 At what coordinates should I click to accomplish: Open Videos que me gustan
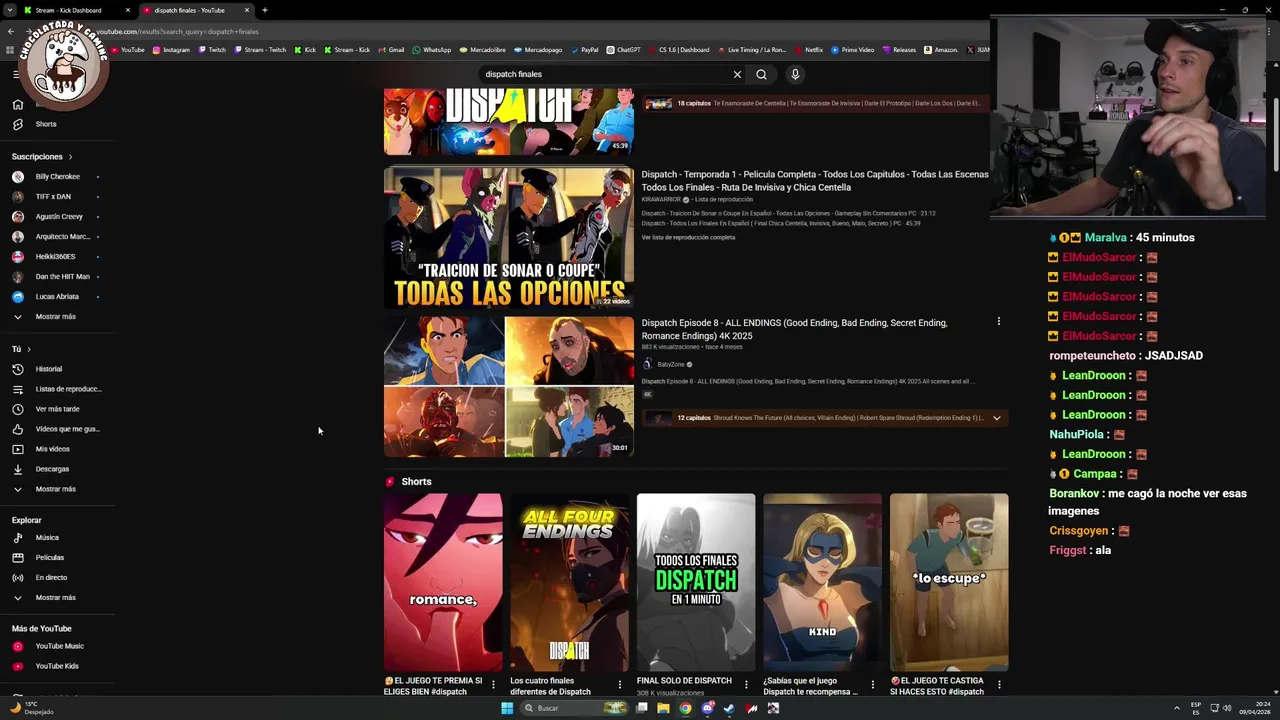[x=55, y=429]
